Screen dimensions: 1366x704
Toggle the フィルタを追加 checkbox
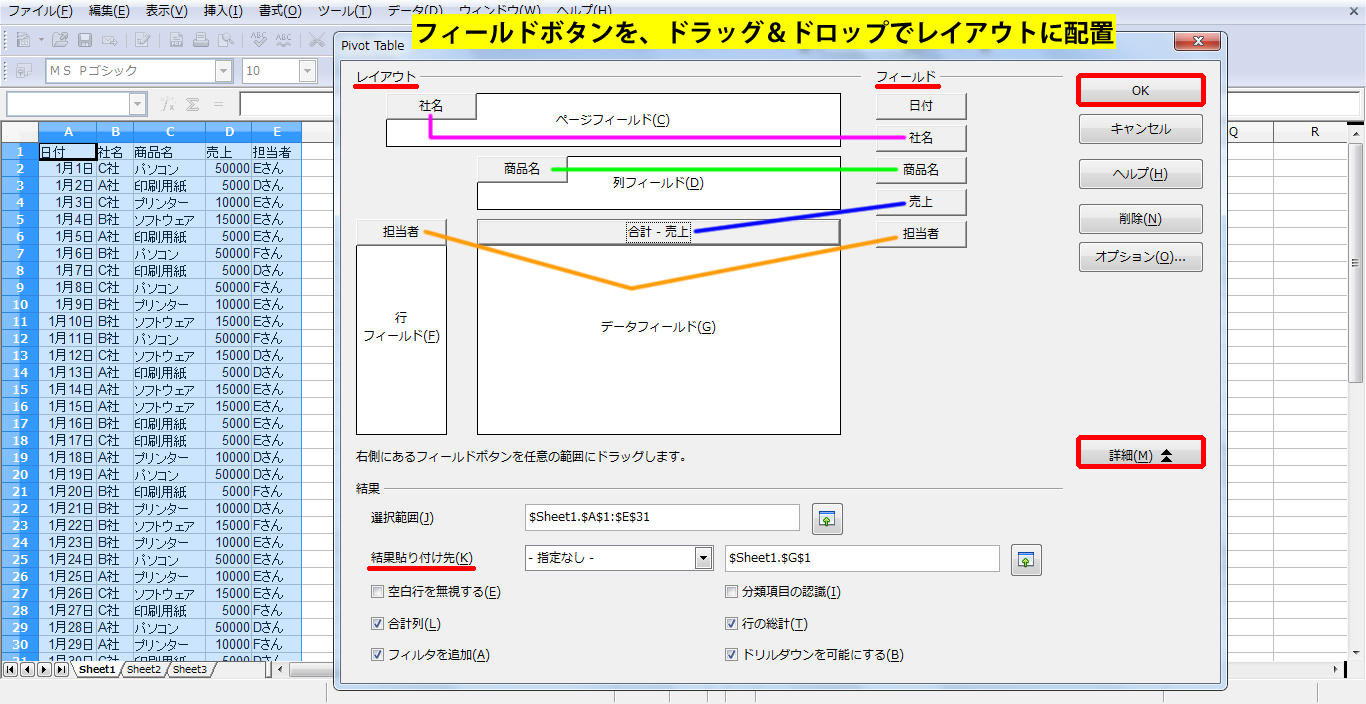click(x=377, y=655)
